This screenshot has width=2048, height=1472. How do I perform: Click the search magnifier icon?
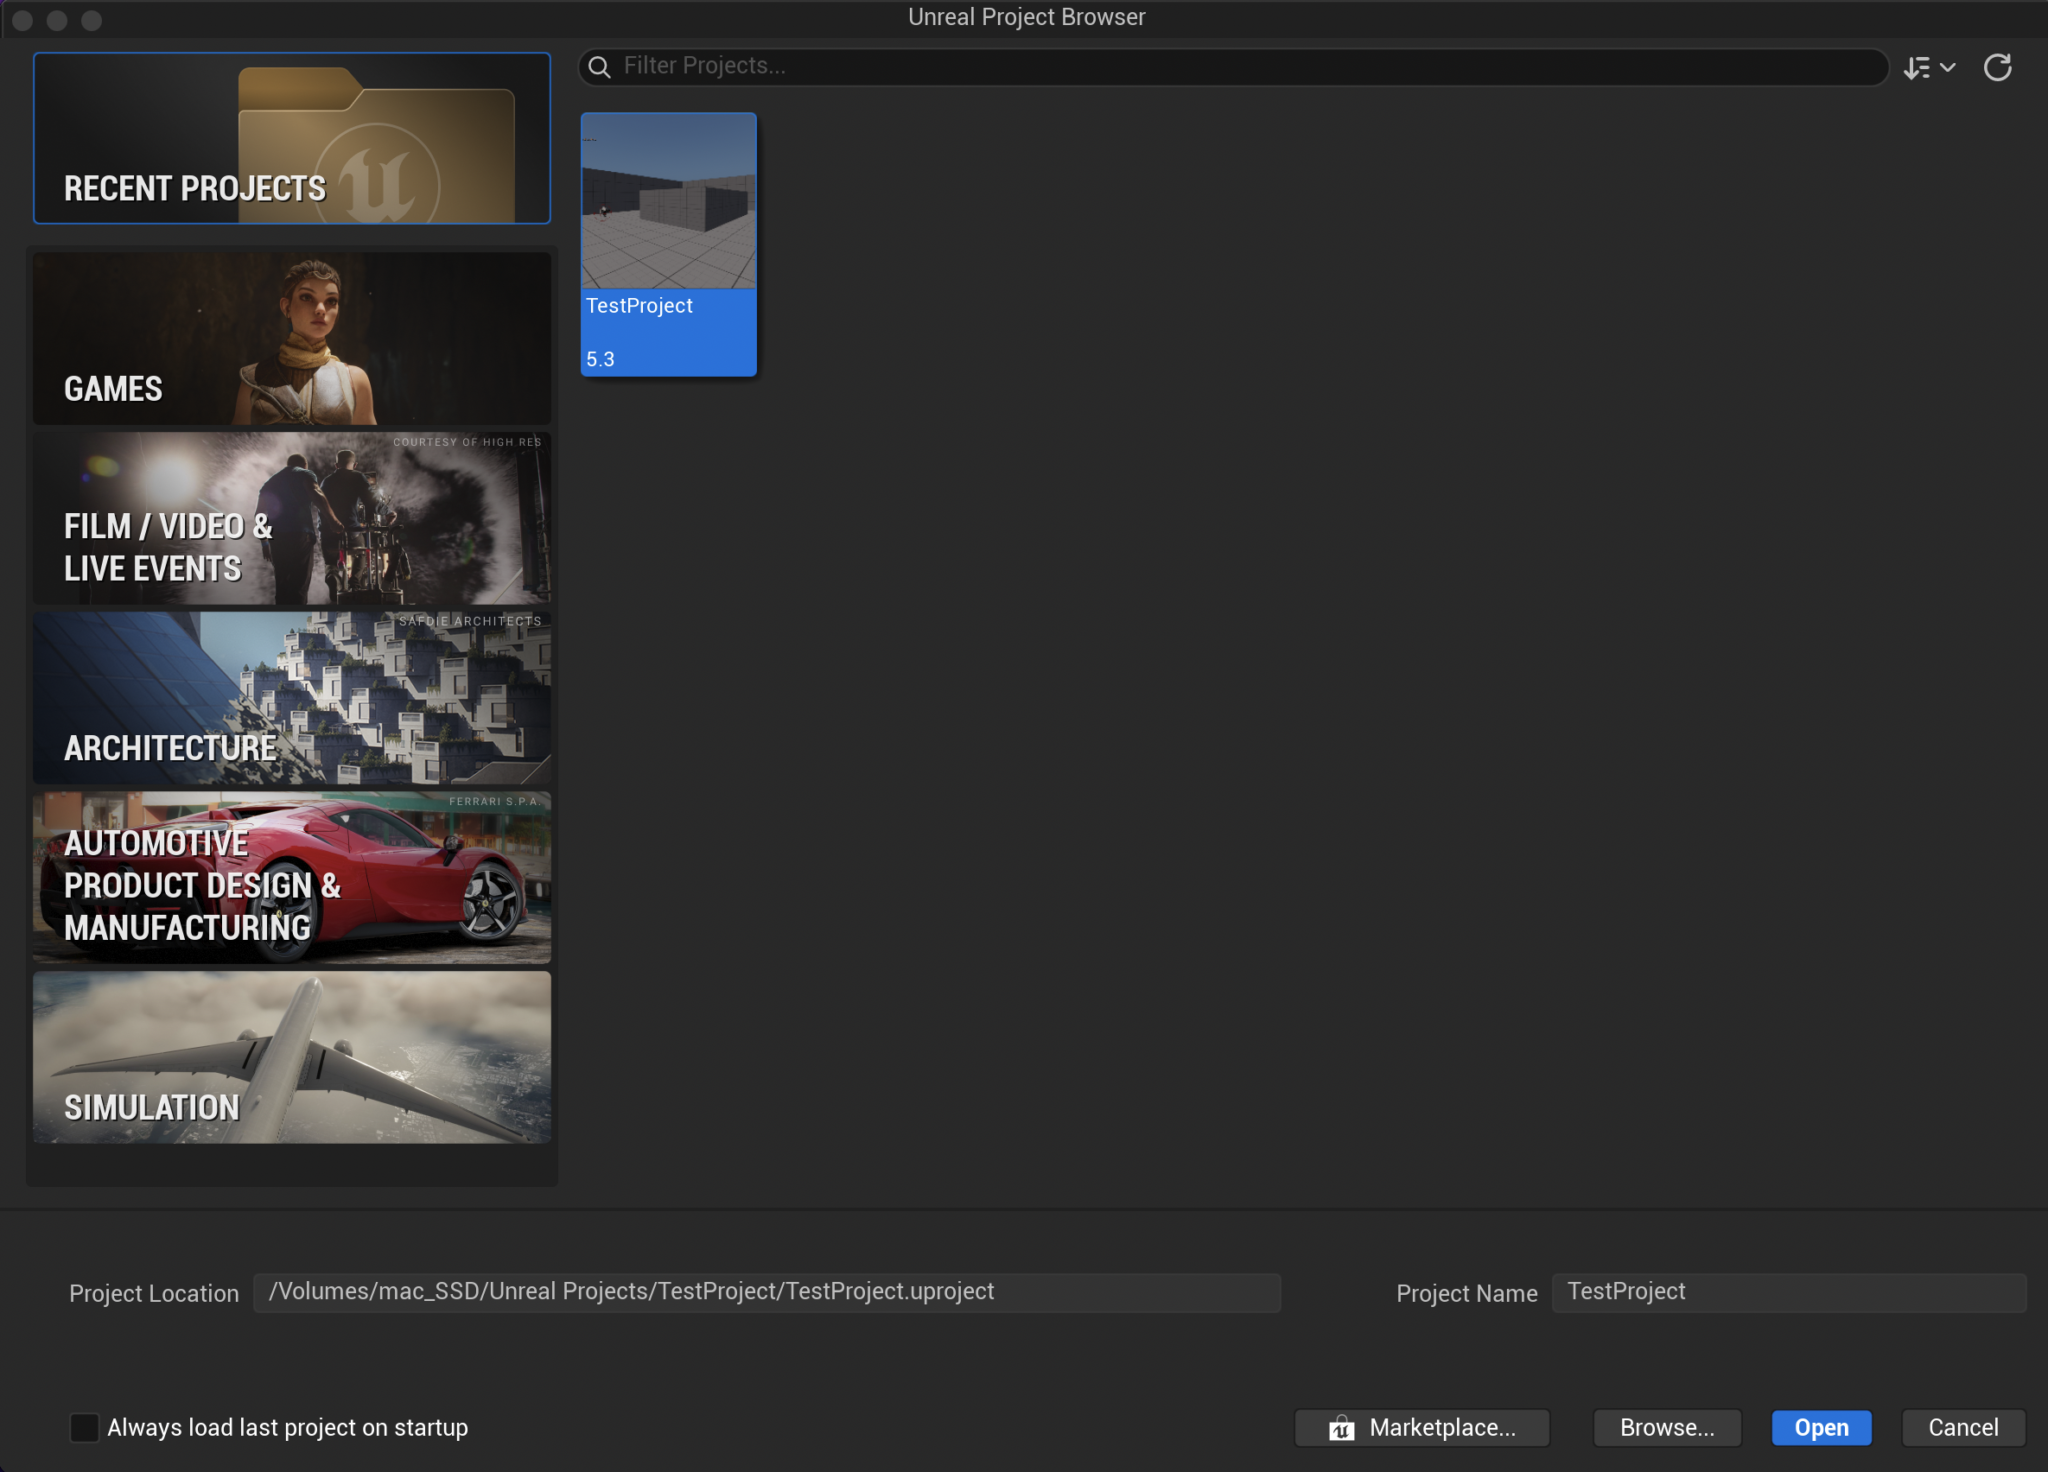(600, 67)
